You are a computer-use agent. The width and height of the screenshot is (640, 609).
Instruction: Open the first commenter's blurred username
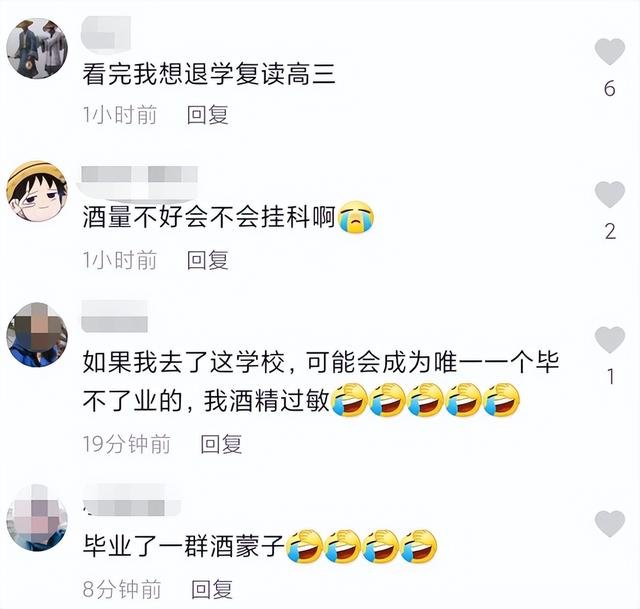(x=106, y=34)
